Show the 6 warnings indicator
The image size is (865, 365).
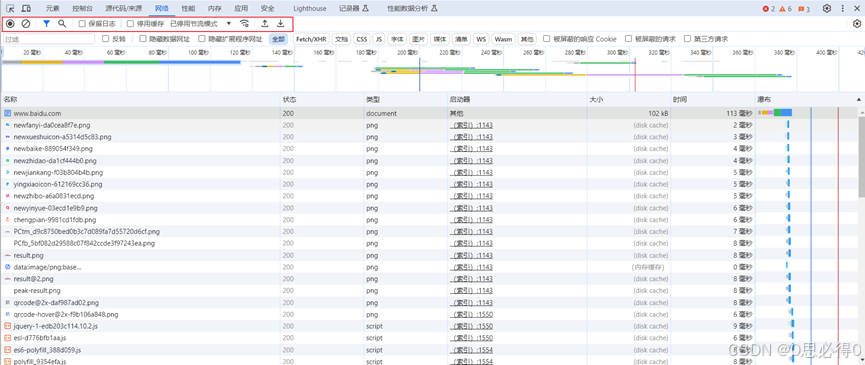(x=785, y=9)
